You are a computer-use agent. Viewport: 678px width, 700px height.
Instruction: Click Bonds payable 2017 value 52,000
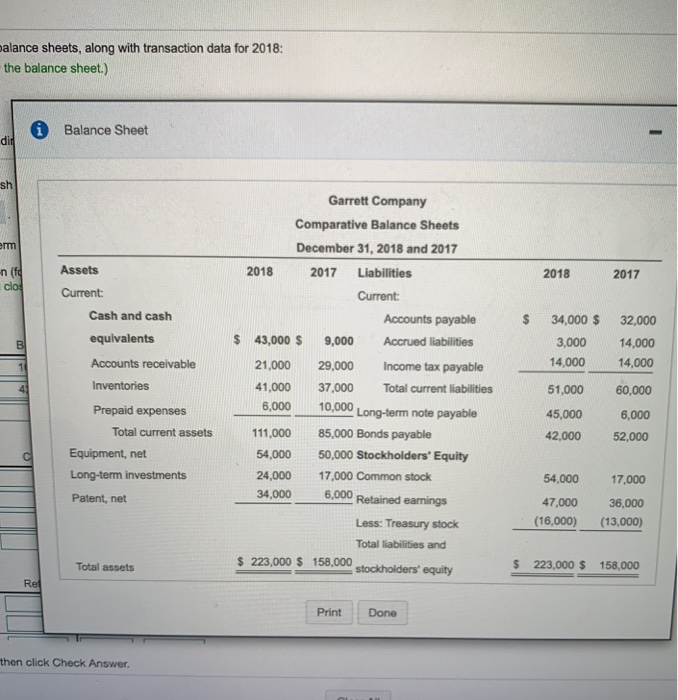[630, 436]
